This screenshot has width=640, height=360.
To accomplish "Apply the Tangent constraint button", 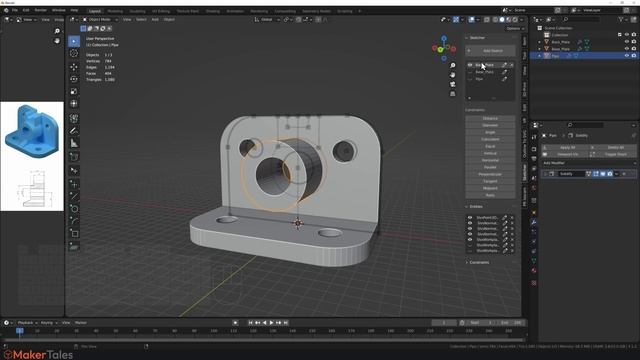I will click(490, 181).
